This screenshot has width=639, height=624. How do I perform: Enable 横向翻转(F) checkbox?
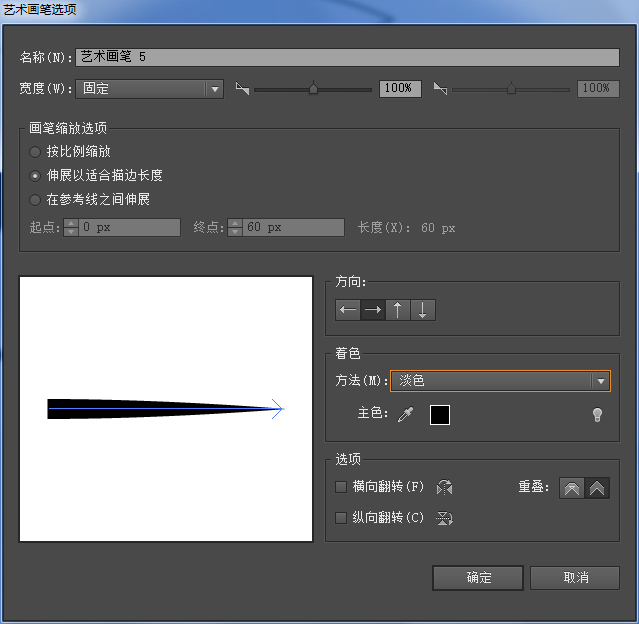pos(341,487)
